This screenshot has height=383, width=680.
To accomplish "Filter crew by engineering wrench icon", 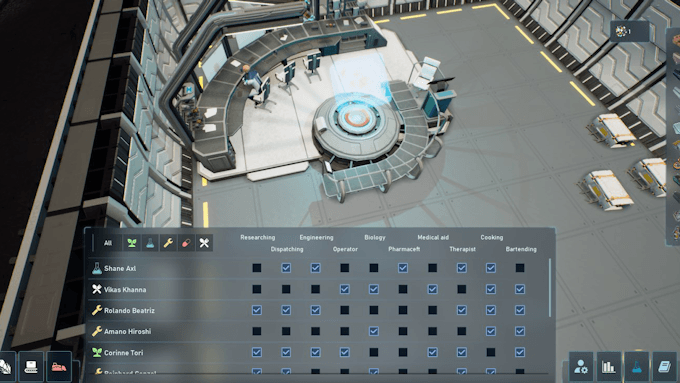I will coord(168,243).
